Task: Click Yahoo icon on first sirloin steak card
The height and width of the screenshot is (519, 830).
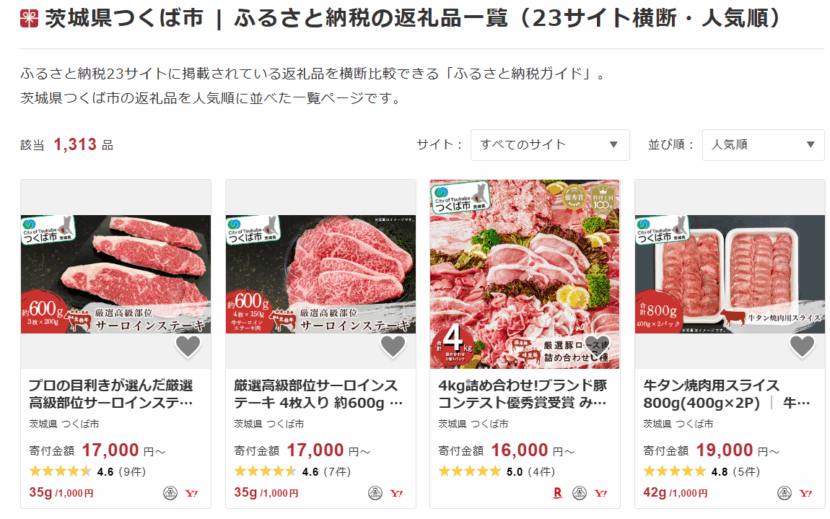Action: pos(191,493)
